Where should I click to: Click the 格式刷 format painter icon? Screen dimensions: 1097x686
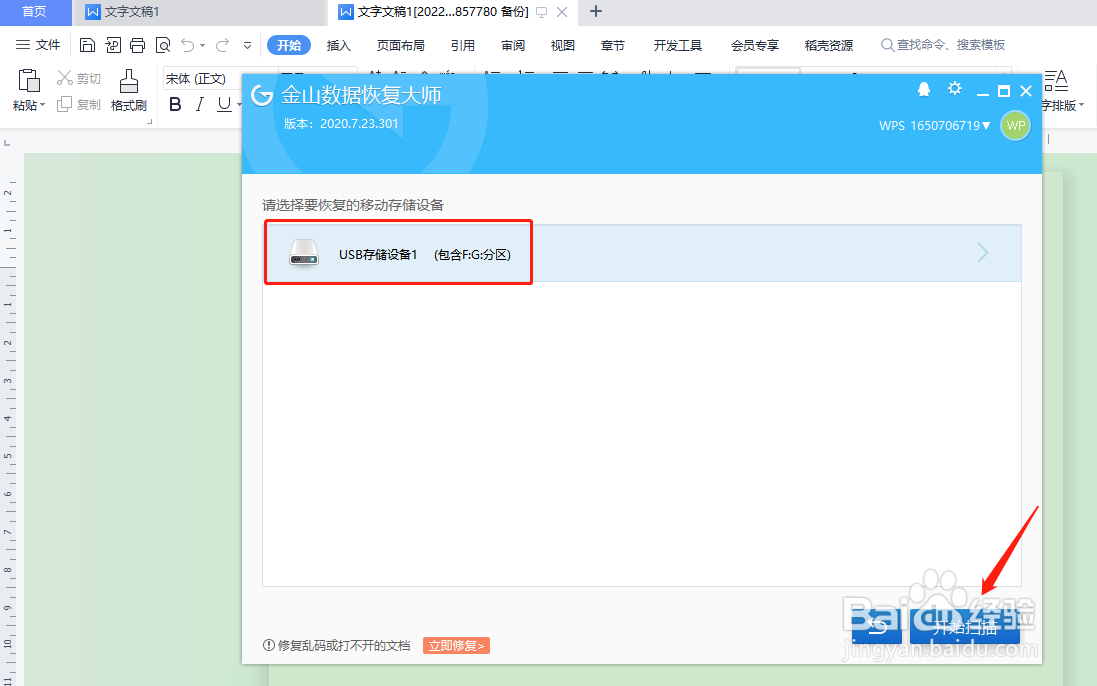[129, 88]
